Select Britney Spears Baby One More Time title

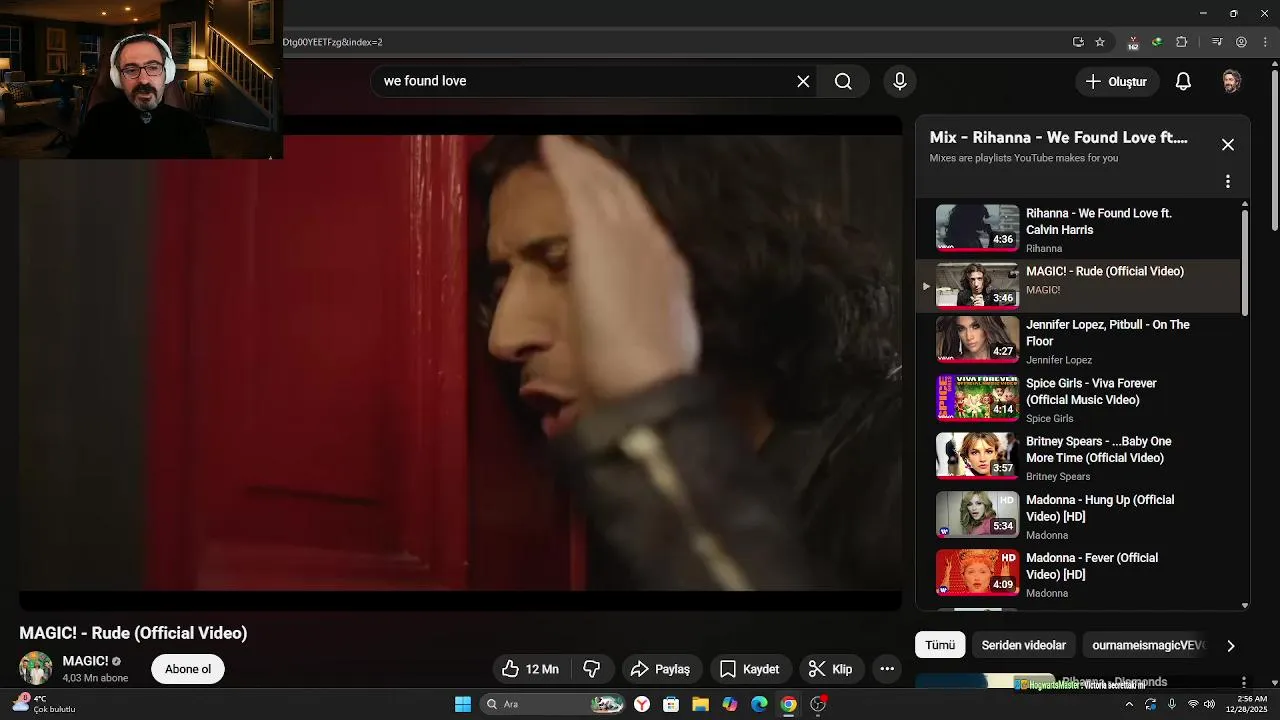pyautogui.click(x=1098, y=449)
